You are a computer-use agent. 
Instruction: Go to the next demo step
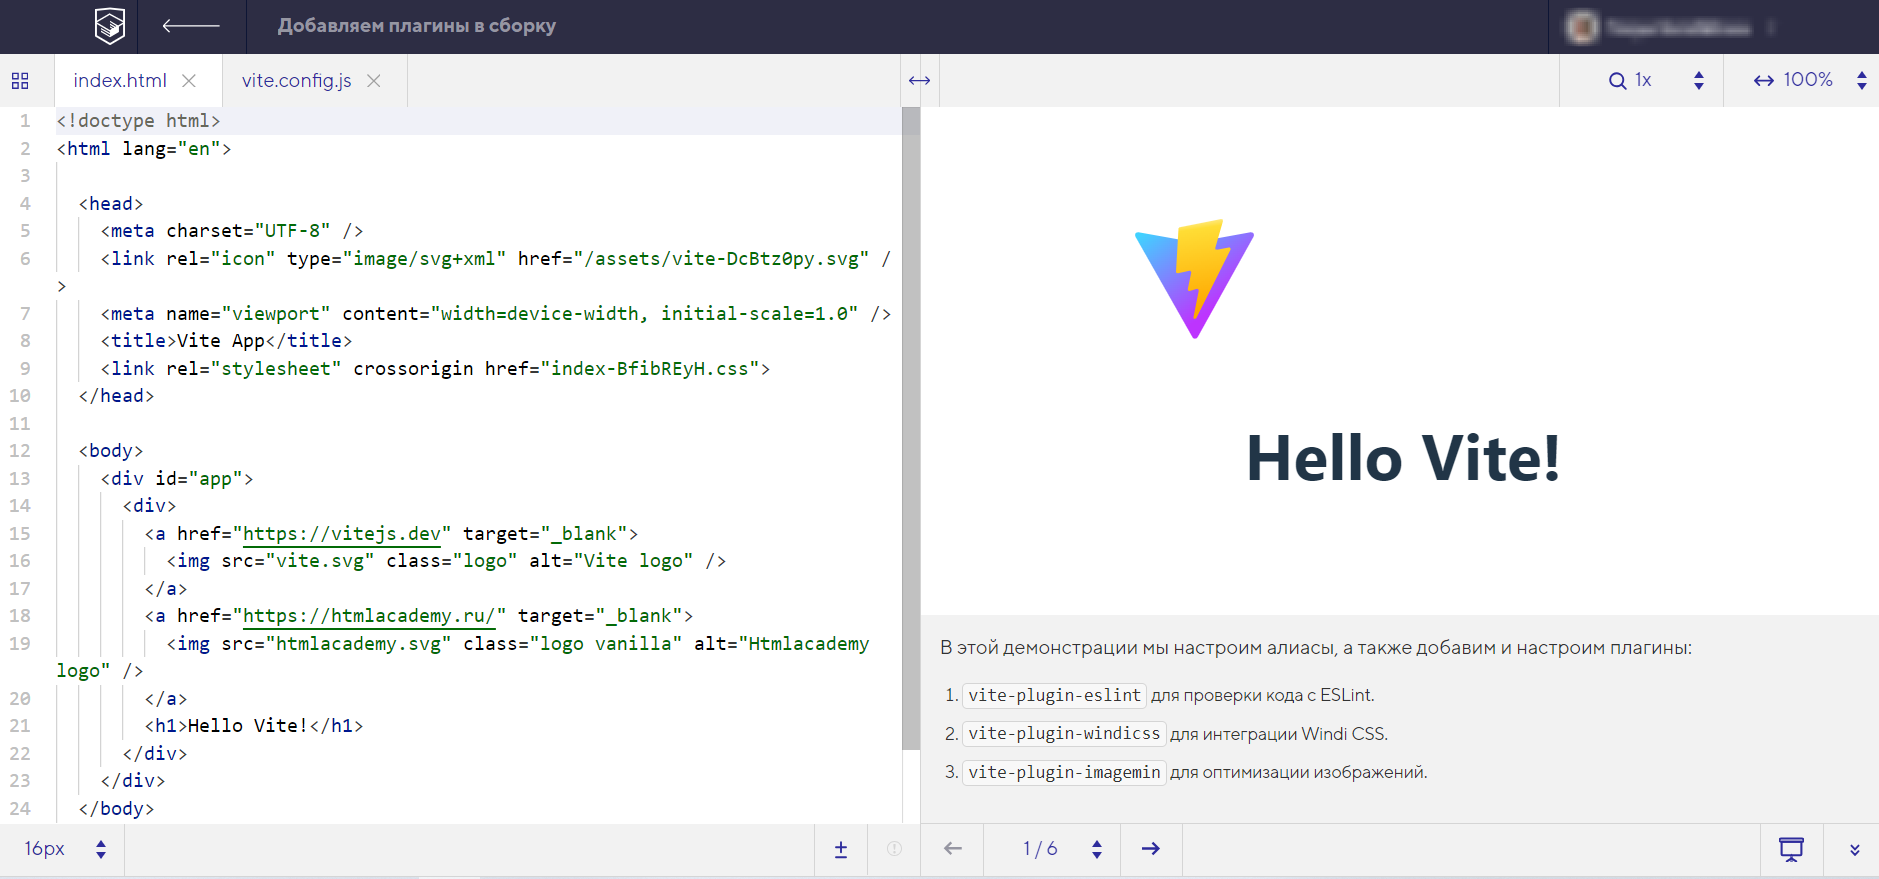tap(1151, 849)
